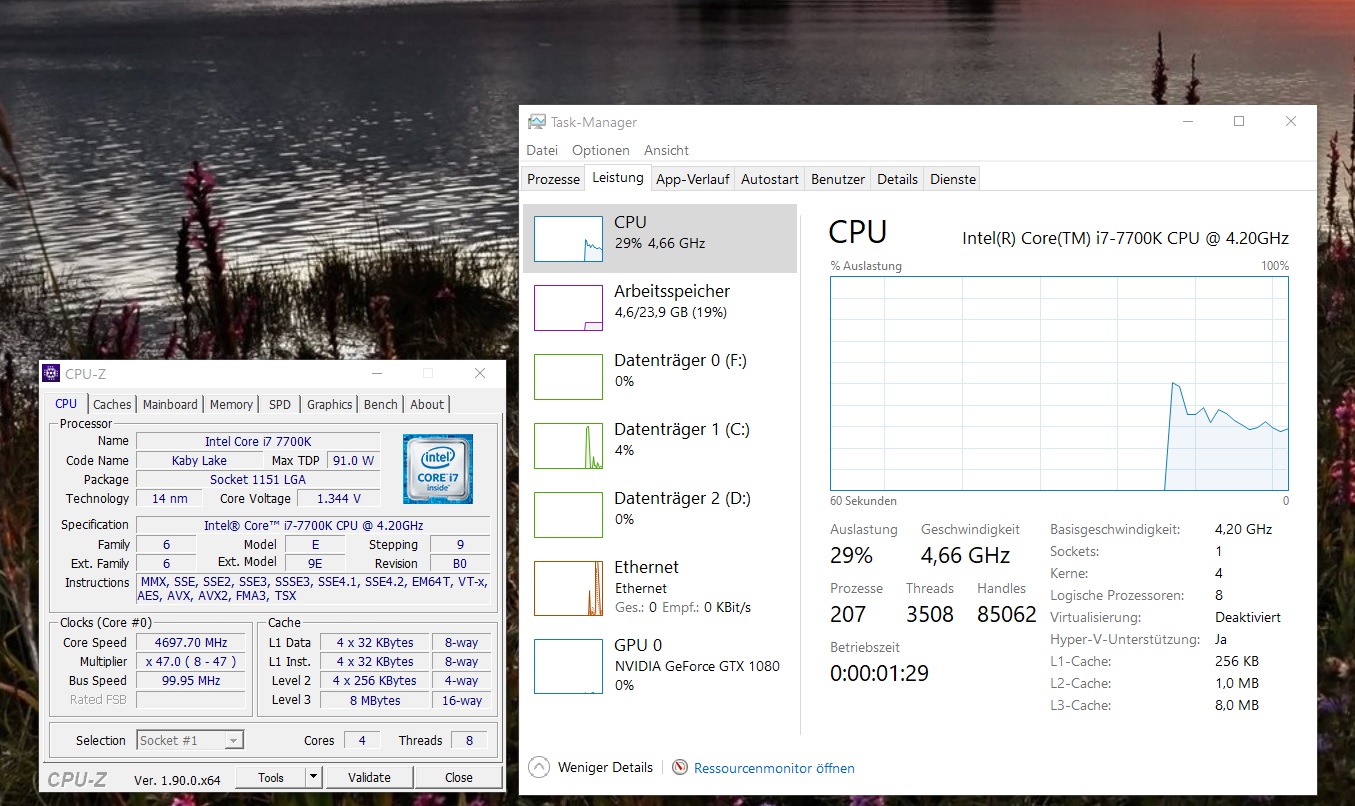Viewport: 1355px width, 806px height.
Task: Click the Geschwindigkeit value 4,66 GHz
Action: click(x=965, y=555)
